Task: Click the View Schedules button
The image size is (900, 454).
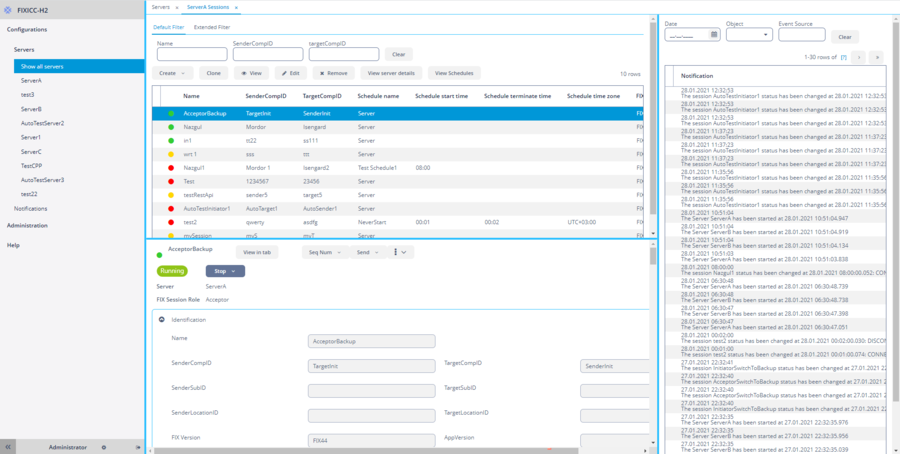Action: point(454,73)
